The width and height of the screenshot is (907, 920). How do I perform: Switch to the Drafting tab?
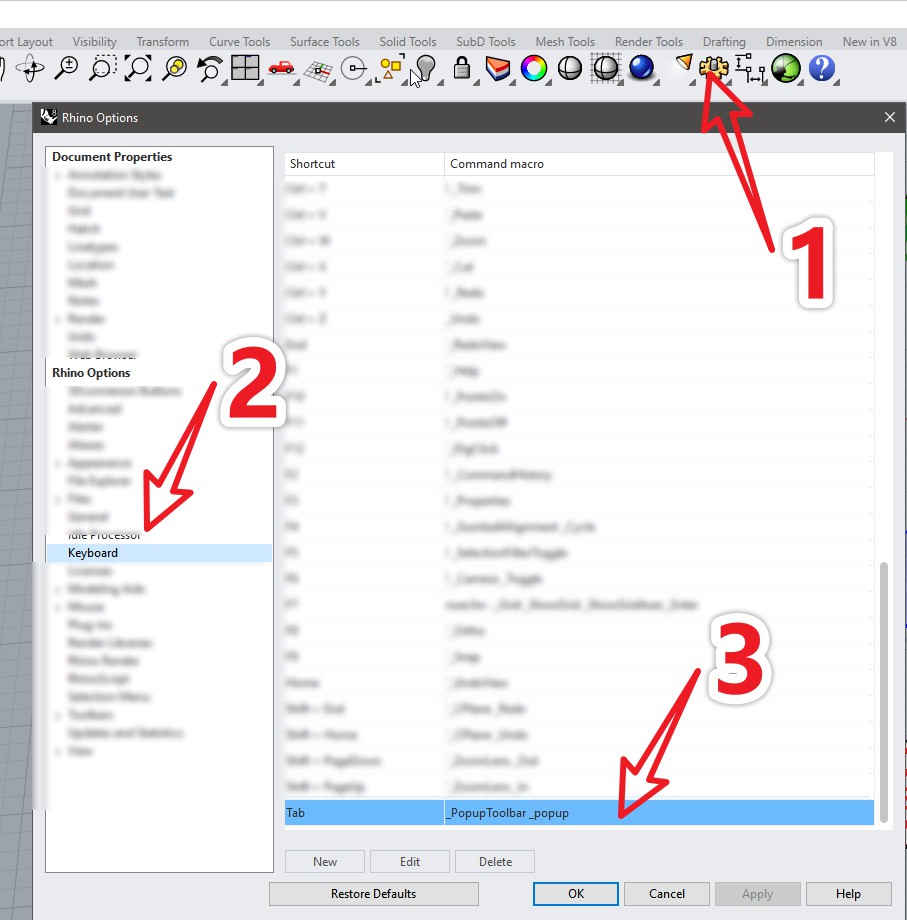pyautogui.click(x=724, y=42)
